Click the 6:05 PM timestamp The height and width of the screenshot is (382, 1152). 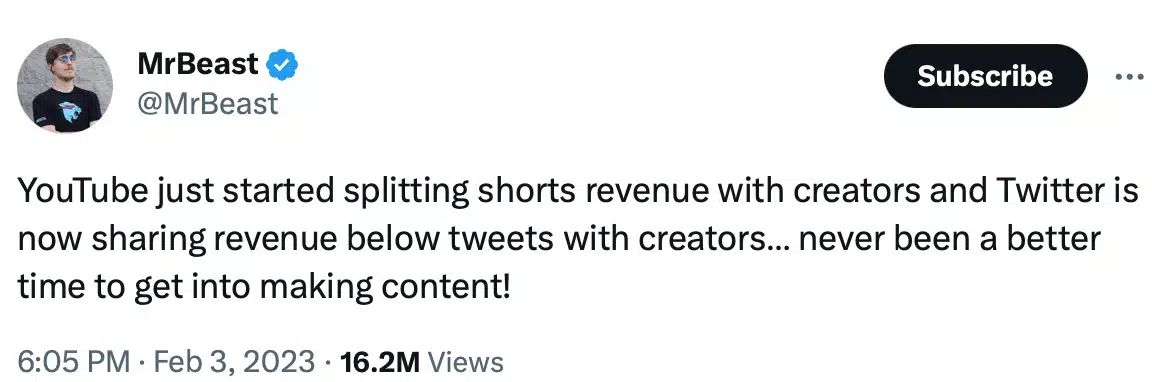[x=73, y=362]
